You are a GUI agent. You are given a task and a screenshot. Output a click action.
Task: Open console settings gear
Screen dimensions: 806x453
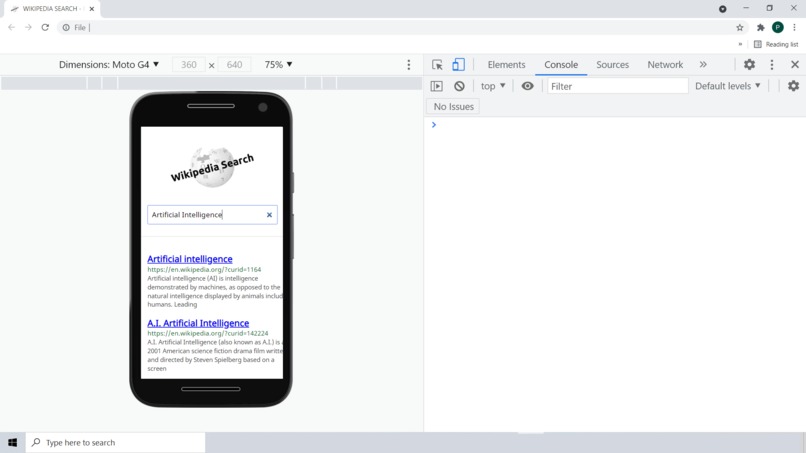coord(793,86)
